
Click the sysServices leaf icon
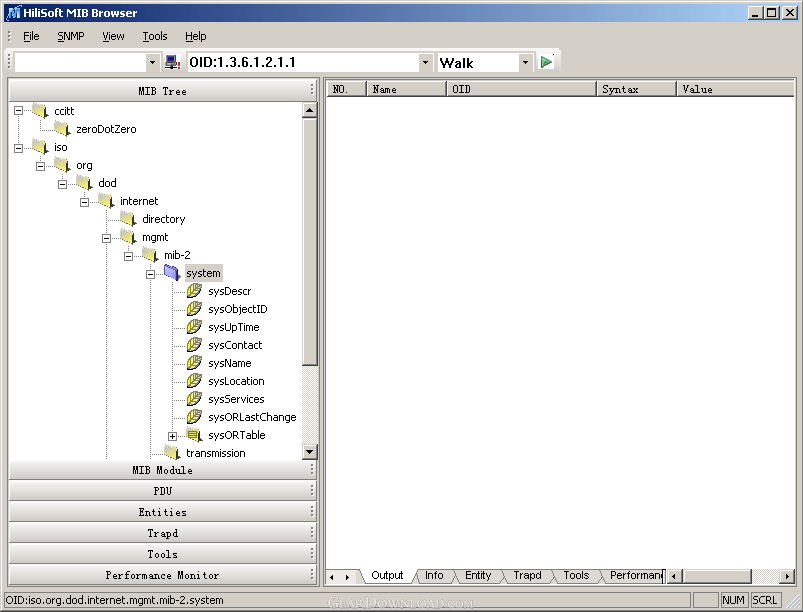[194, 398]
